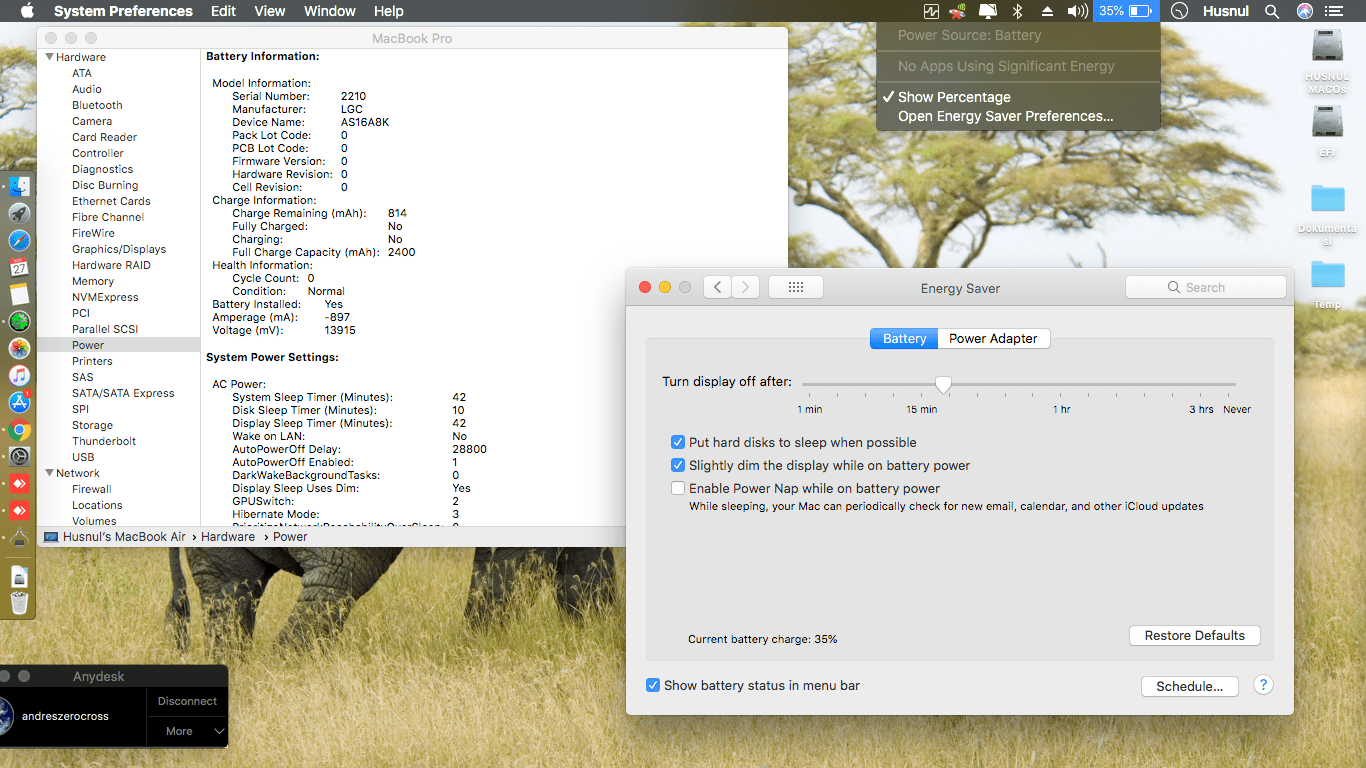This screenshot has width=1366, height=768.
Task: Click the activity graph icon in the menu bar
Action: [932, 11]
